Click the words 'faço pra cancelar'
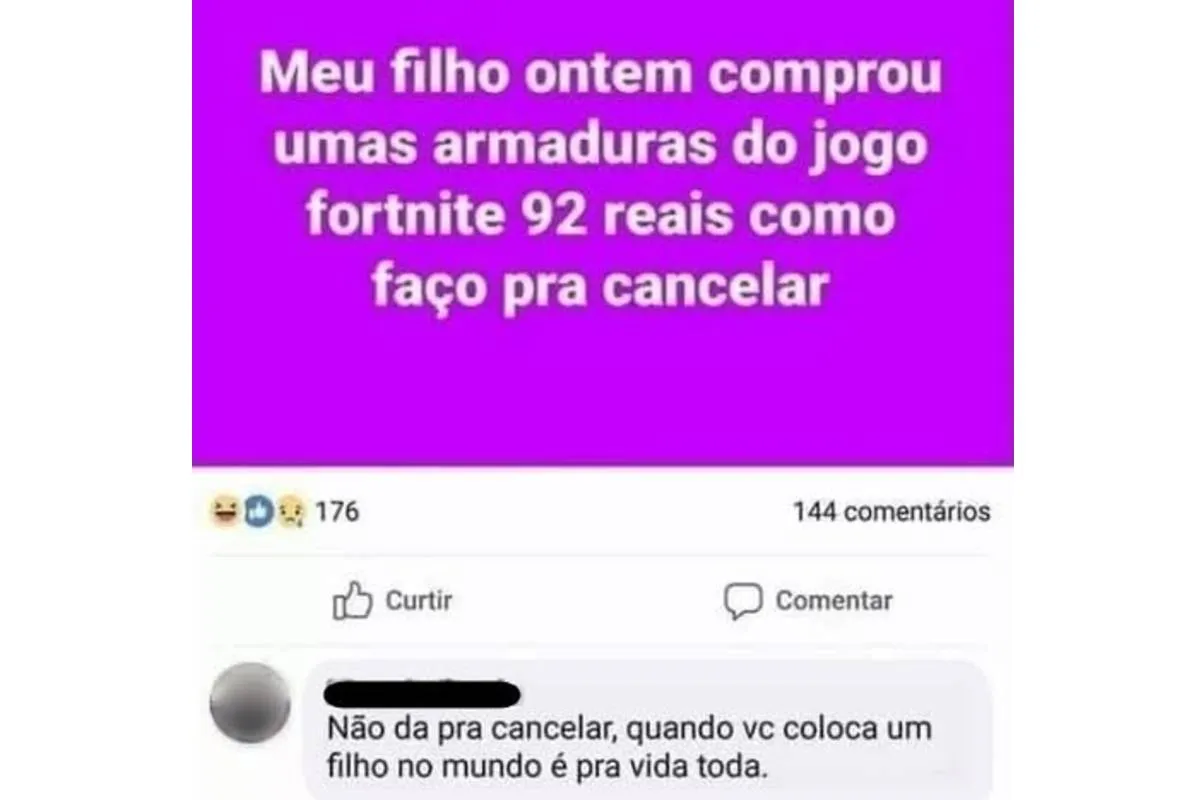Image resolution: width=1200 pixels, height=800 pixels. [x=601, y=288]
